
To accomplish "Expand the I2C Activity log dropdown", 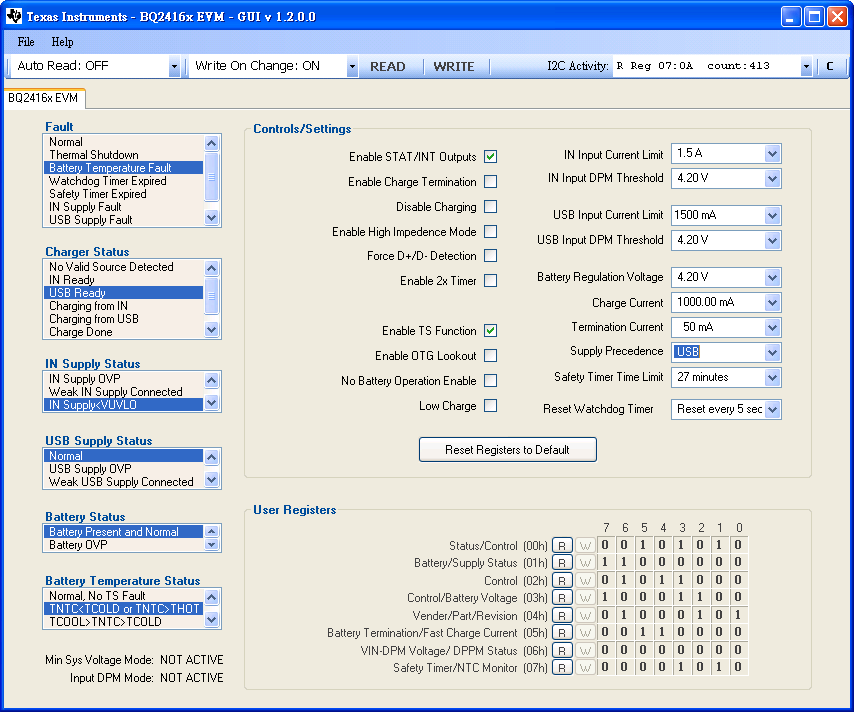I will coord(806,66).
